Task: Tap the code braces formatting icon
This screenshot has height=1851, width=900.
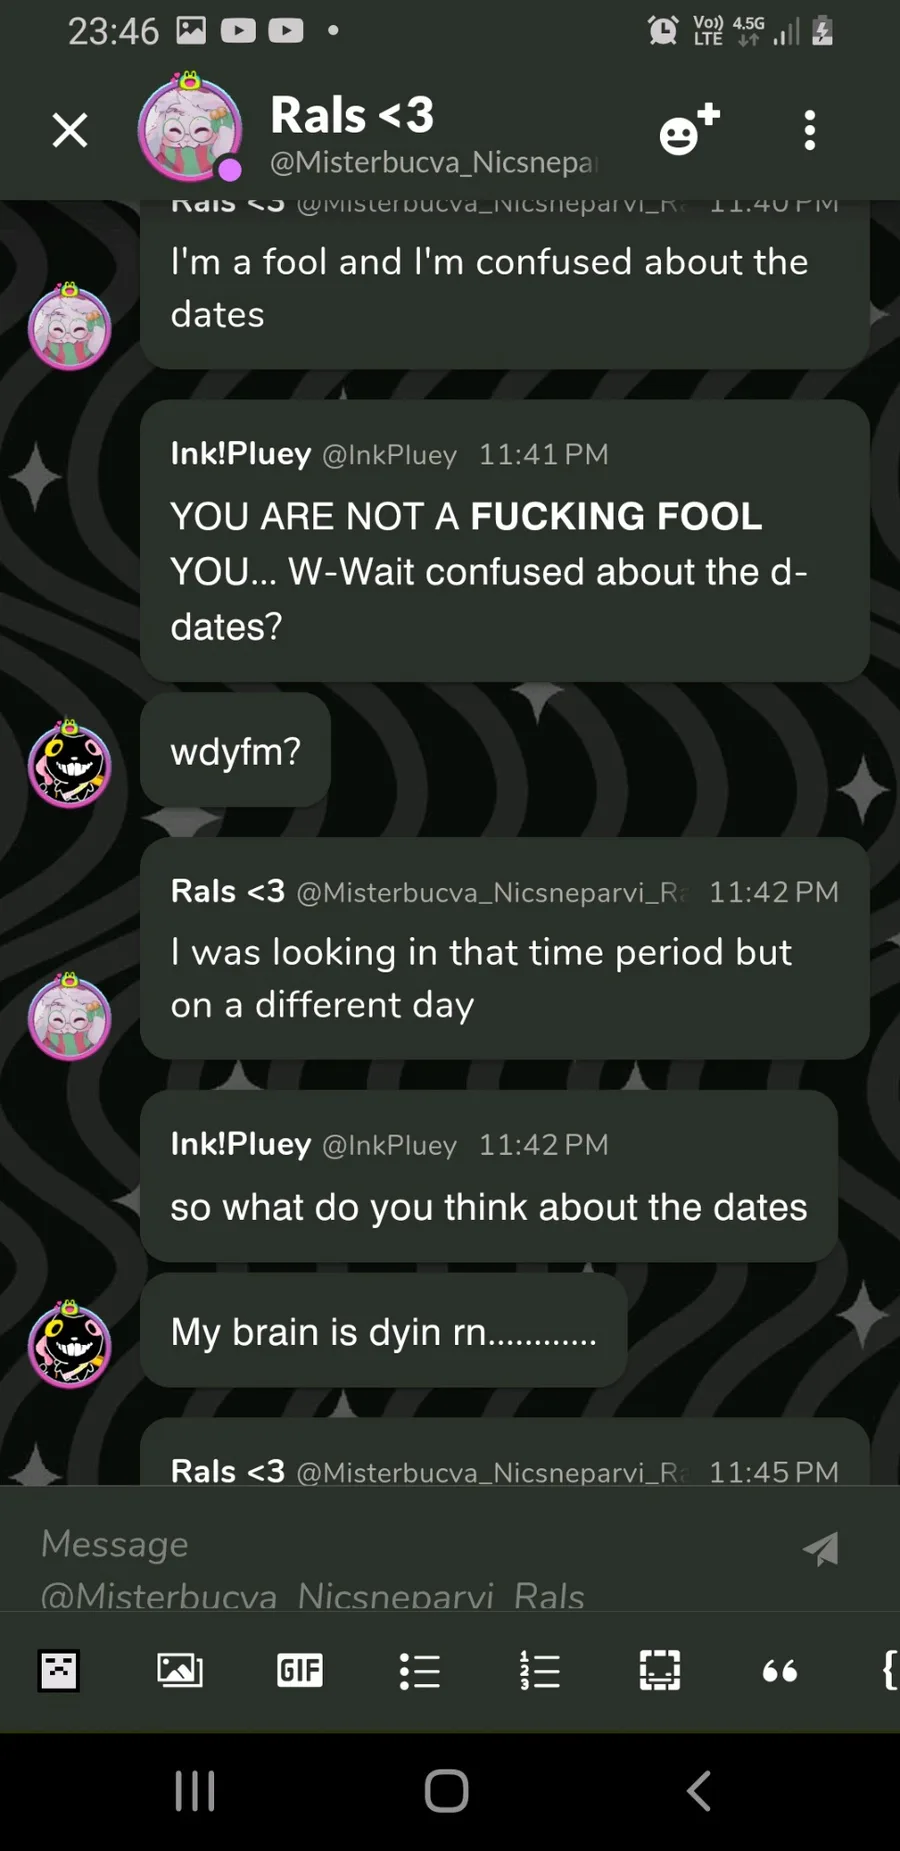Action: pos(889,1670)
